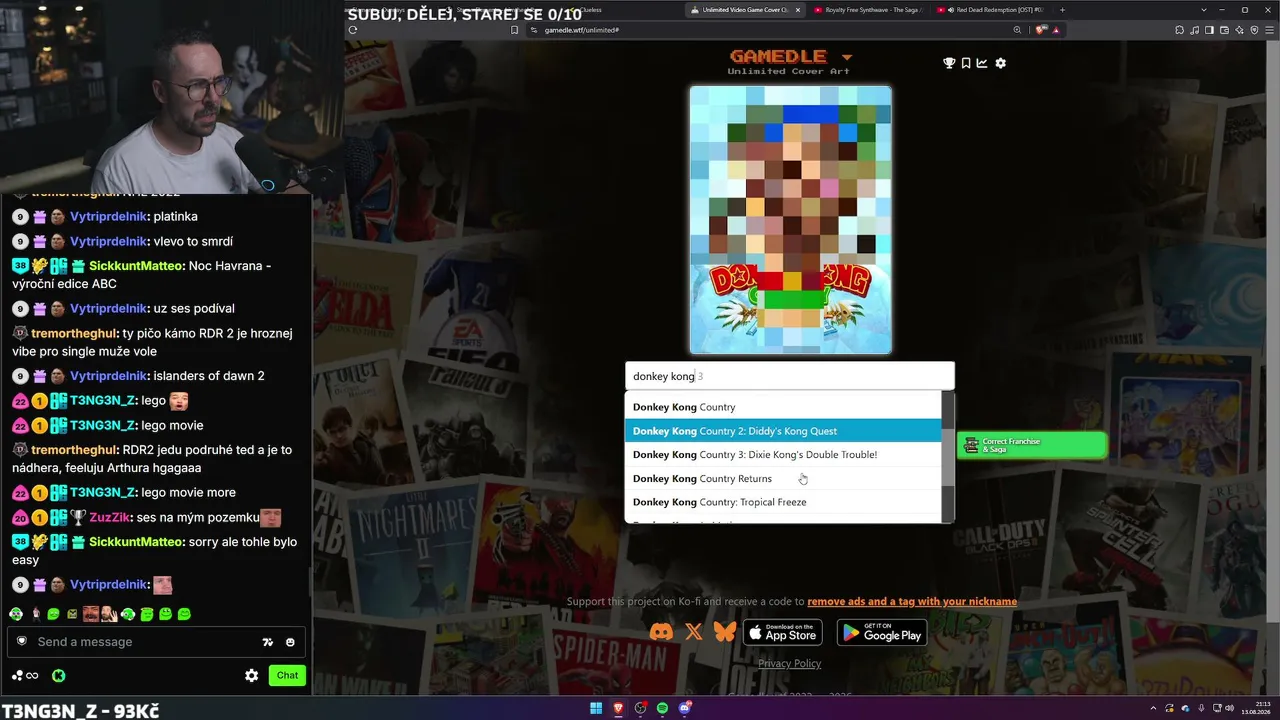Open the Discord social icon
This screenshot has width=1280, height=720.
click(x=661, y=632)
